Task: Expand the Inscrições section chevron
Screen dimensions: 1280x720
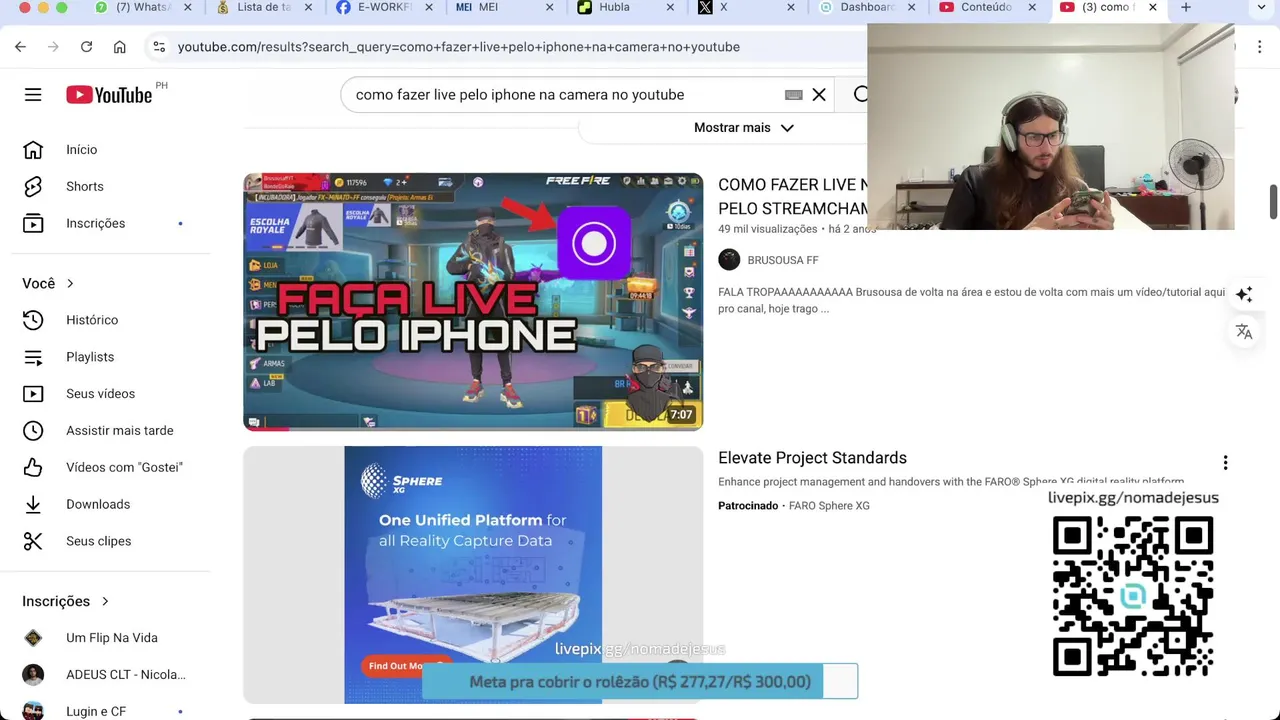Action: [x=105, y=601]
